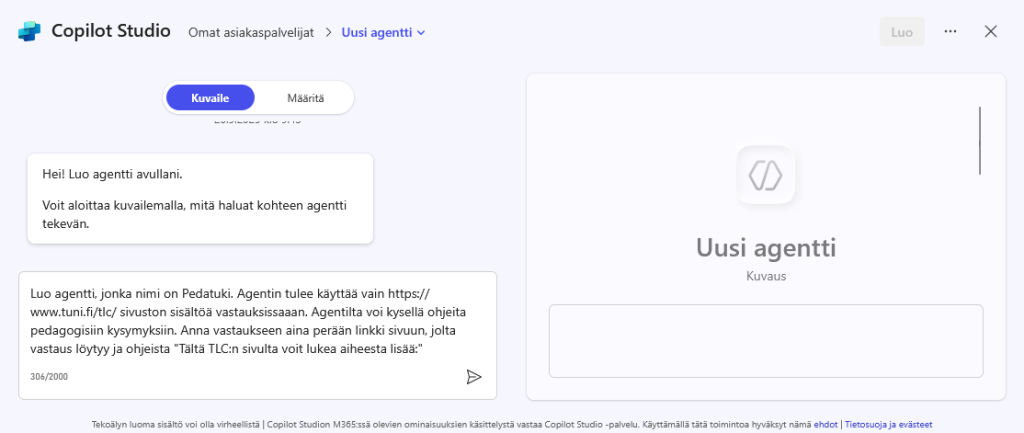The height and width of the screenshot is (433, 1024).
Task: Click the Kuvaus label under the agent name
Action: tap(765, 274)
